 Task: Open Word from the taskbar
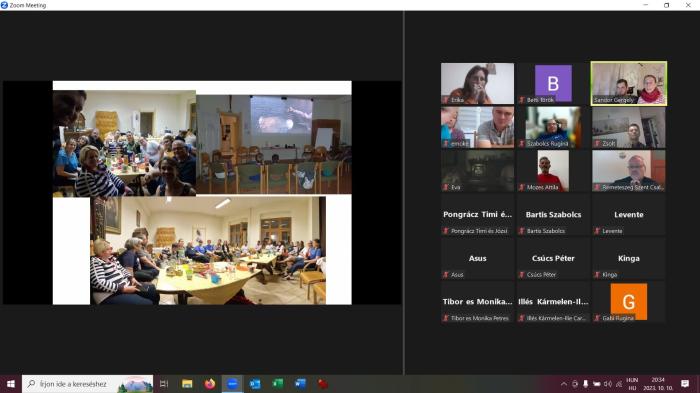(300, 384)
